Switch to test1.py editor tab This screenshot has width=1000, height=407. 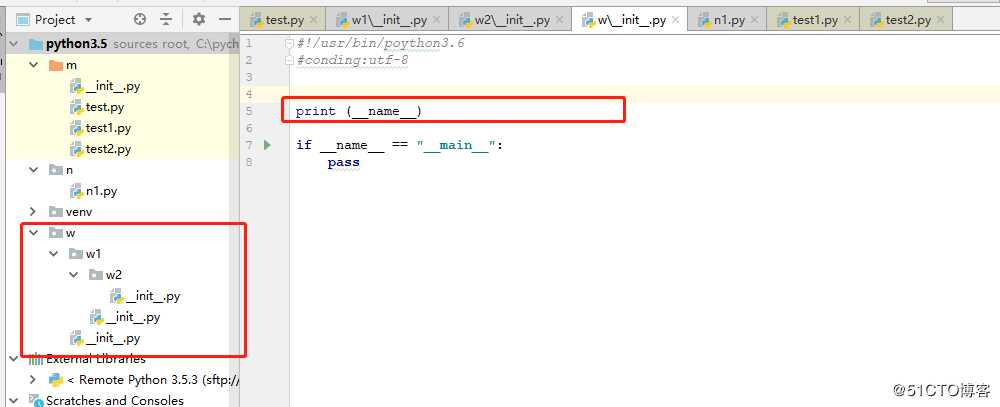[815, 20]
